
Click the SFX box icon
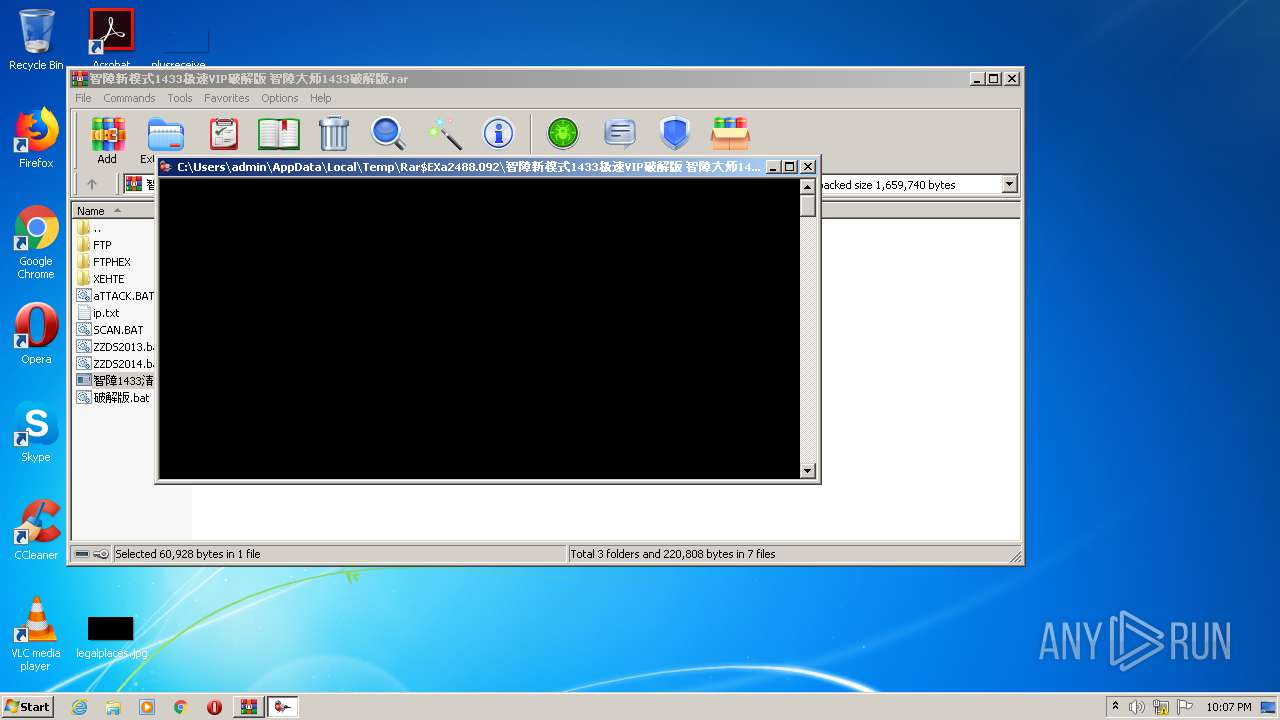point(731,133)
